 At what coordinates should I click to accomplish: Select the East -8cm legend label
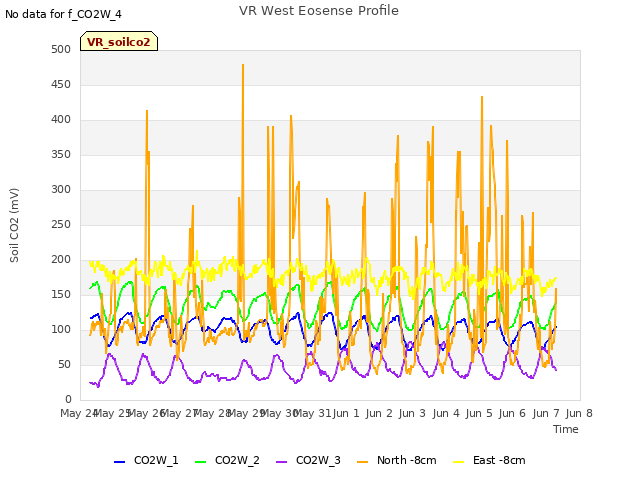point(499,460)
